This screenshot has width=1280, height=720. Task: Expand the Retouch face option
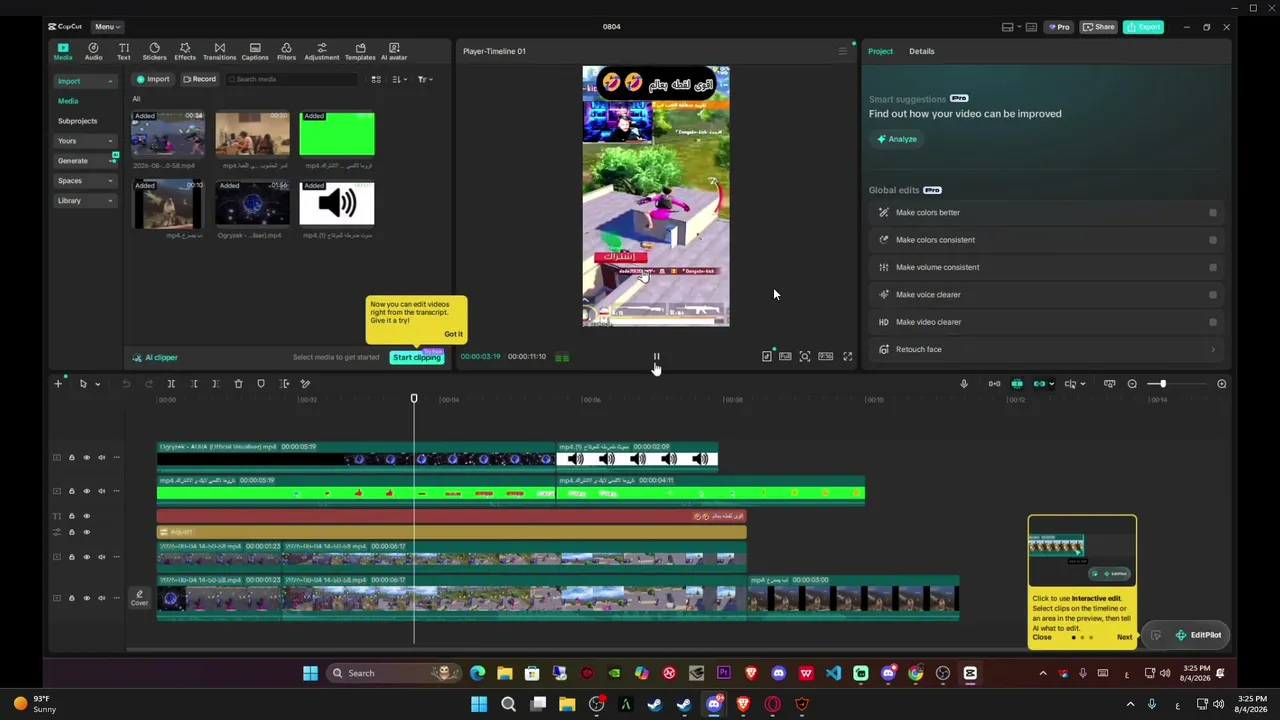point(1044,350)
